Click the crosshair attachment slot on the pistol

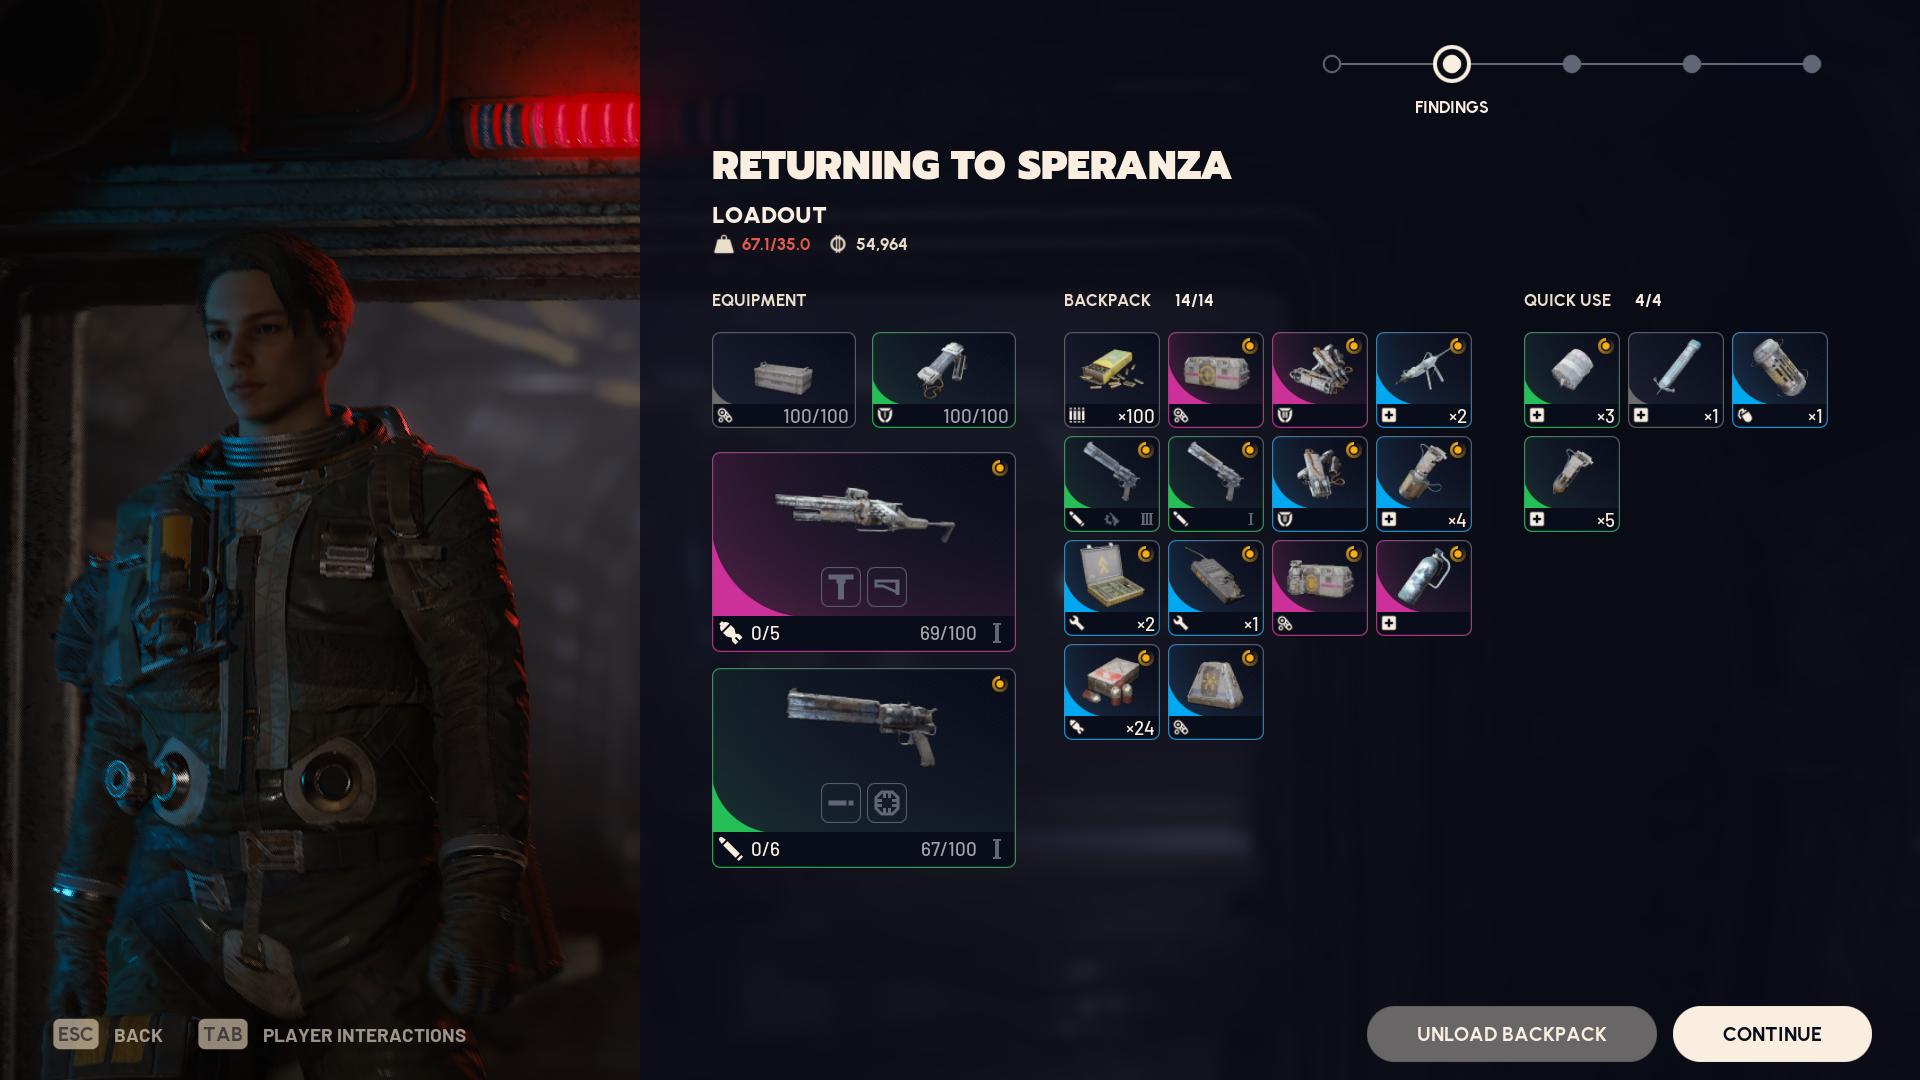click(887, 803)
